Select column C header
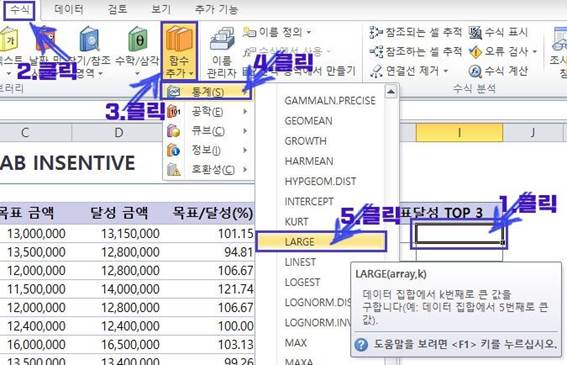The height and width of the screenshot is (365, 567). pos(25,133)
